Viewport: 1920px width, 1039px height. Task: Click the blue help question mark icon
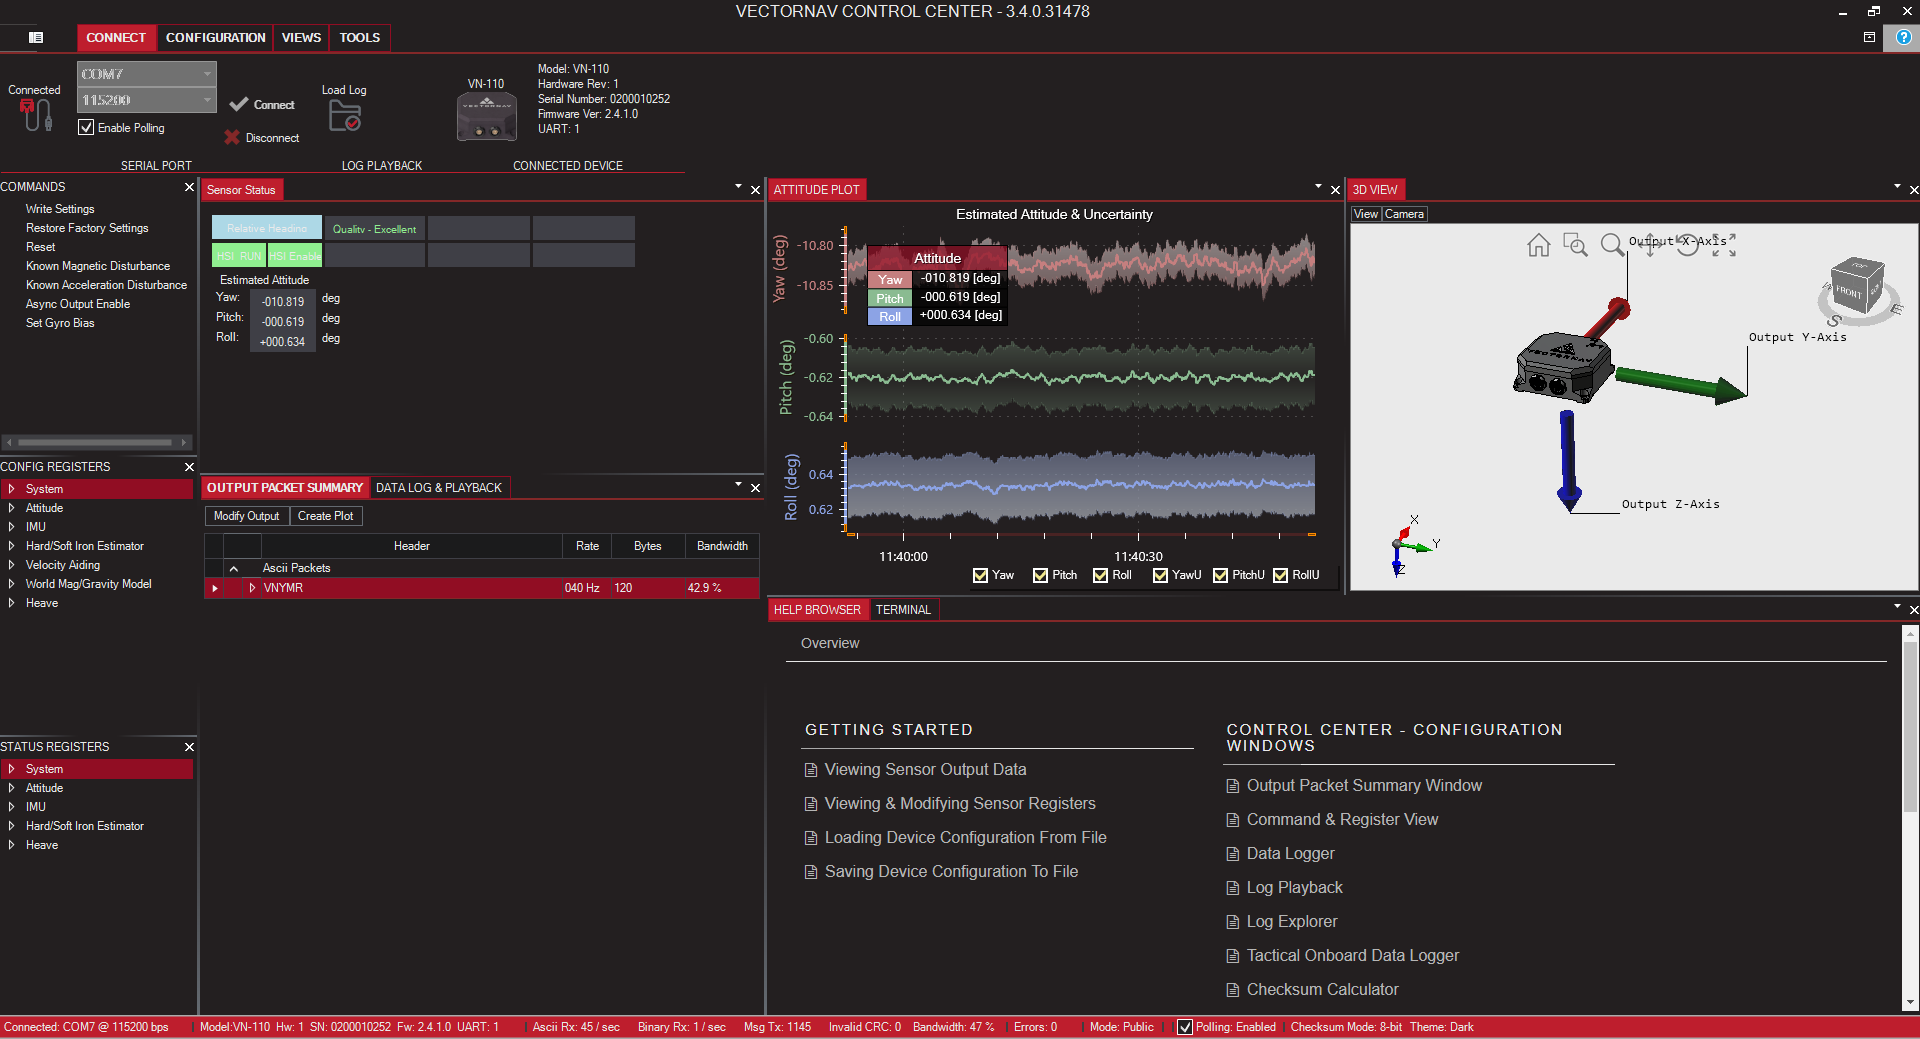pos(1903,37)
